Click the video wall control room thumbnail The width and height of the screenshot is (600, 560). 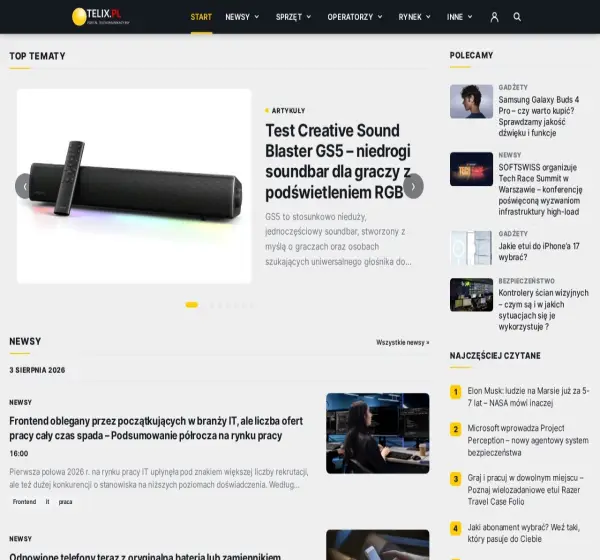[x=471, y=295]
